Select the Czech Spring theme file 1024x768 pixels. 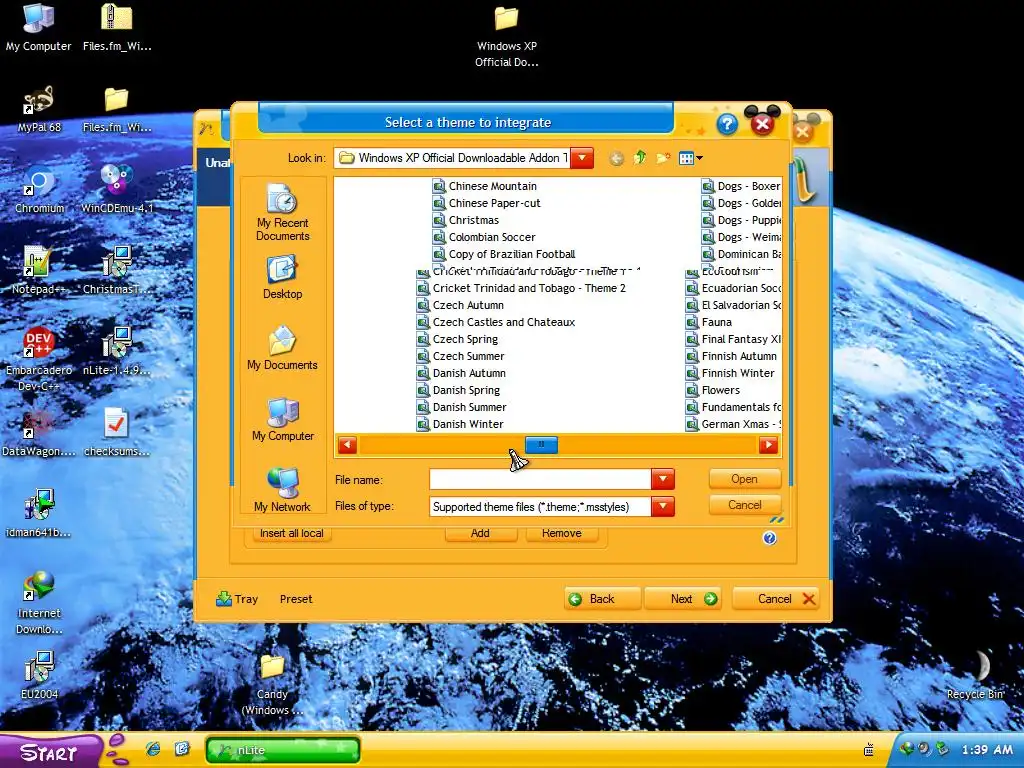(457, 339)
